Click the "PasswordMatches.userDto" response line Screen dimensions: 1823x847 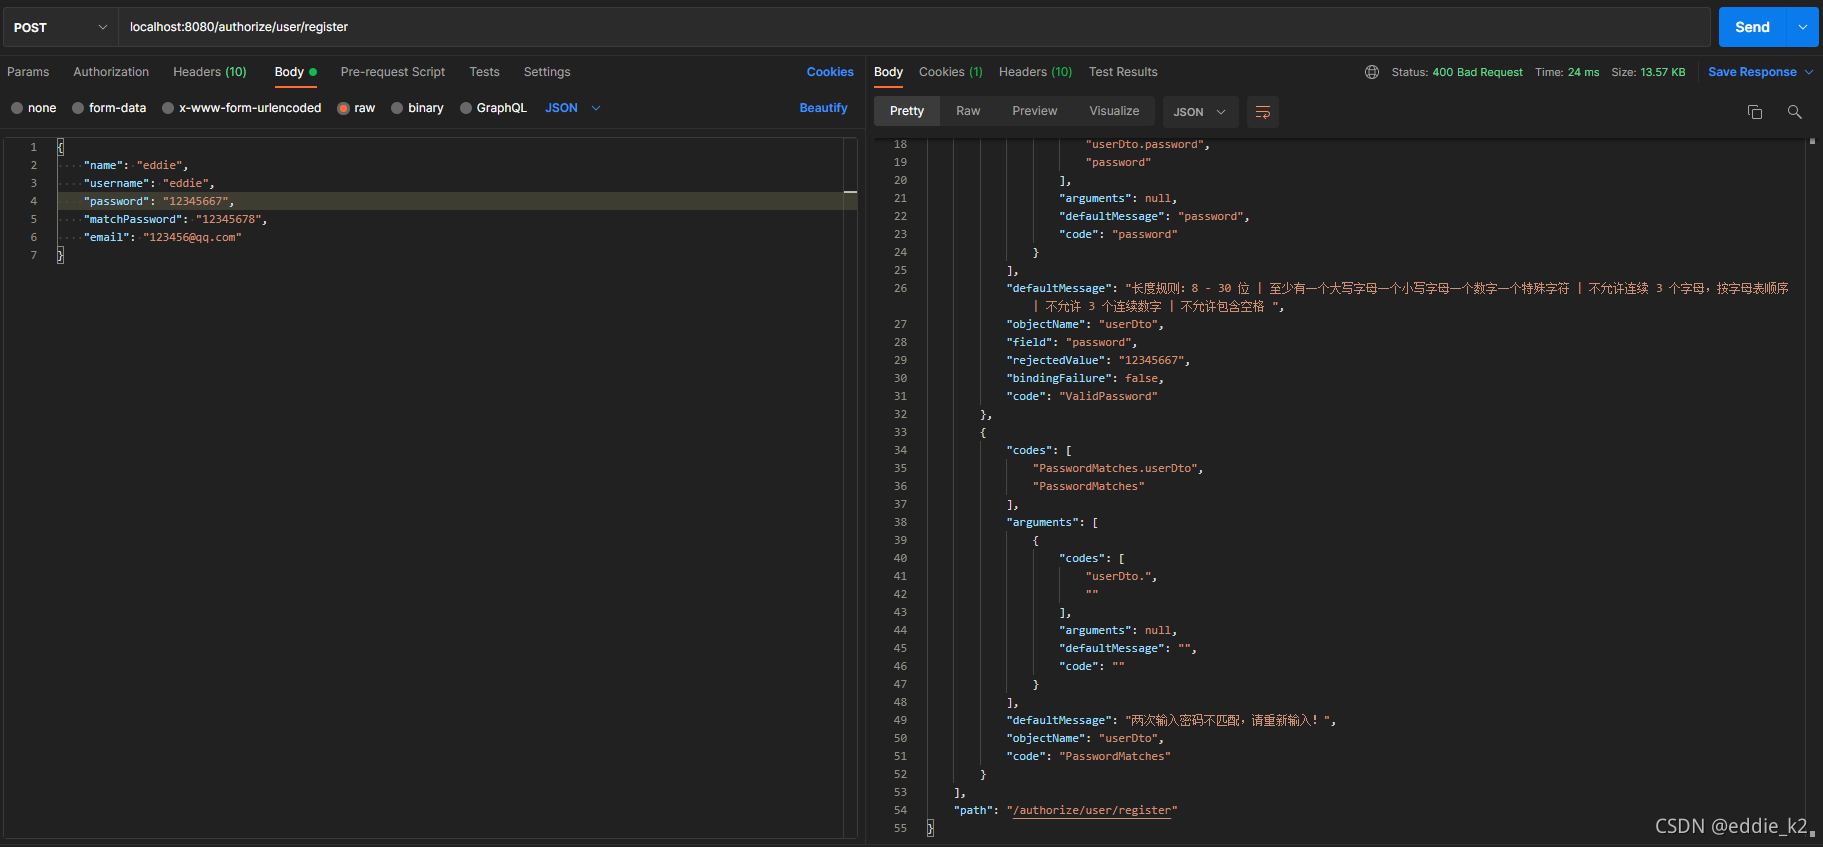1118,468
